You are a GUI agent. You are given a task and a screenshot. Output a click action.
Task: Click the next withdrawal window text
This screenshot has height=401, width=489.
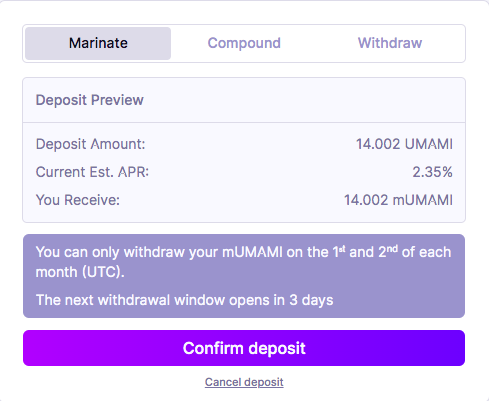[184, 300]
